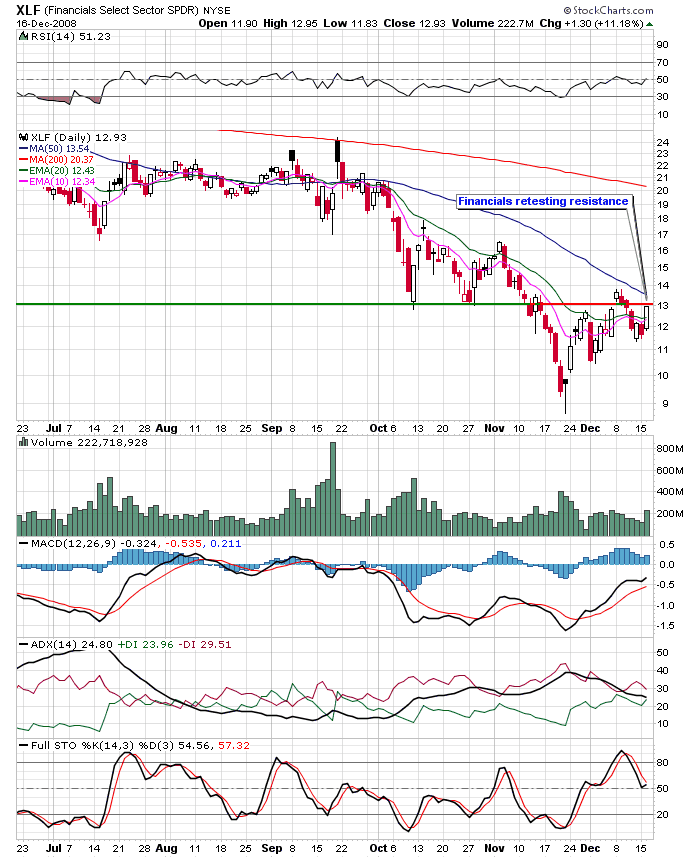The height and width of the screenshot is (858, 700).
Task: Click the Sep label on price chart axis
Action: click(272, 428)
